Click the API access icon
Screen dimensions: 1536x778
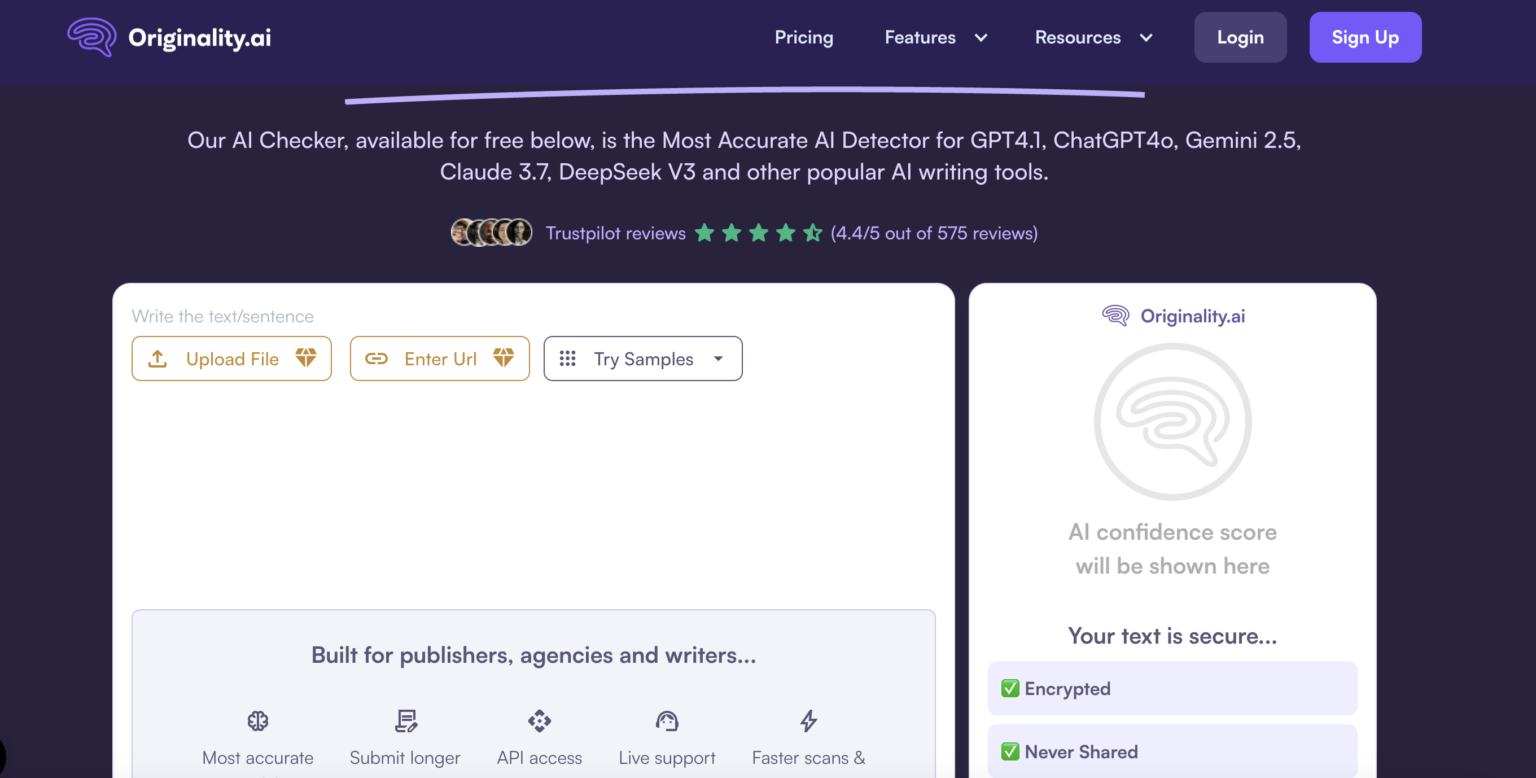click(539, 721)
